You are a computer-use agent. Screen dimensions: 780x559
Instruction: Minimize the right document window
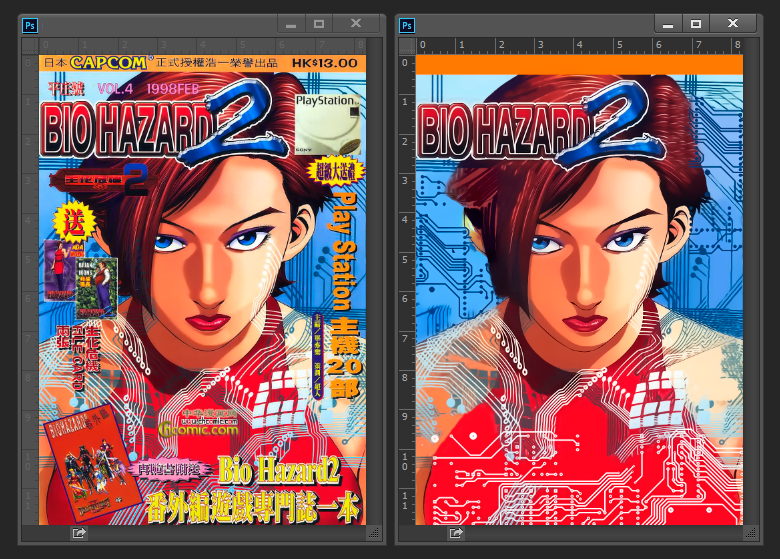tap(668, 24)
